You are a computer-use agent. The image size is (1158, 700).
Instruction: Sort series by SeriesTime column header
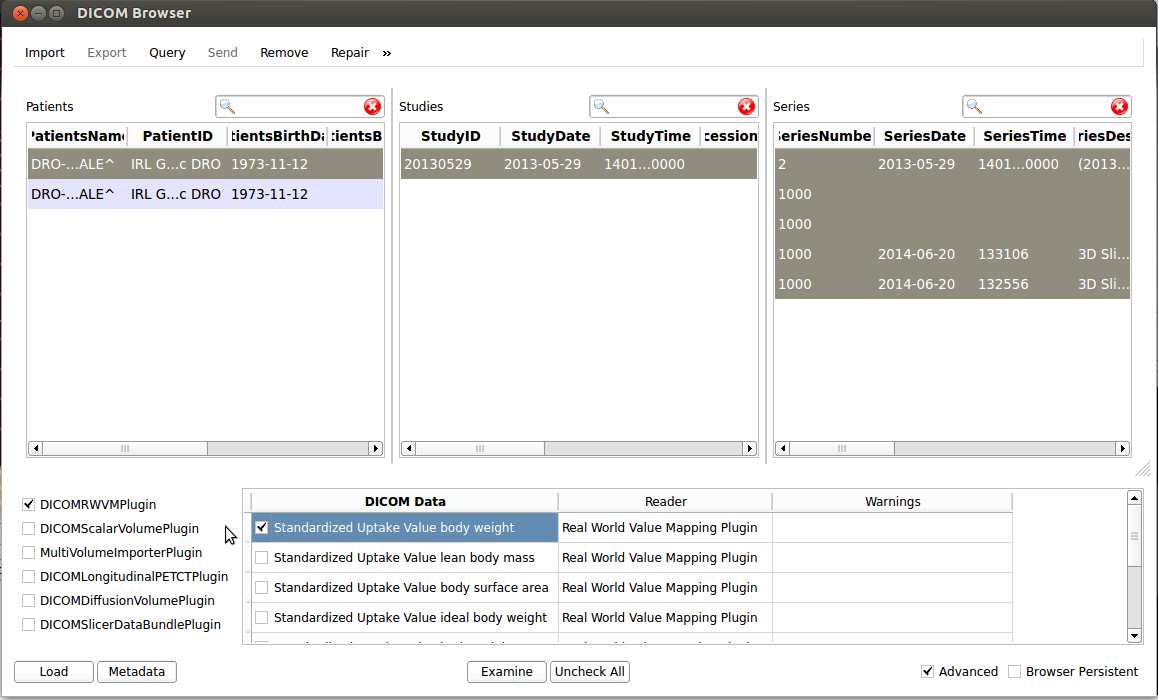1024,136
